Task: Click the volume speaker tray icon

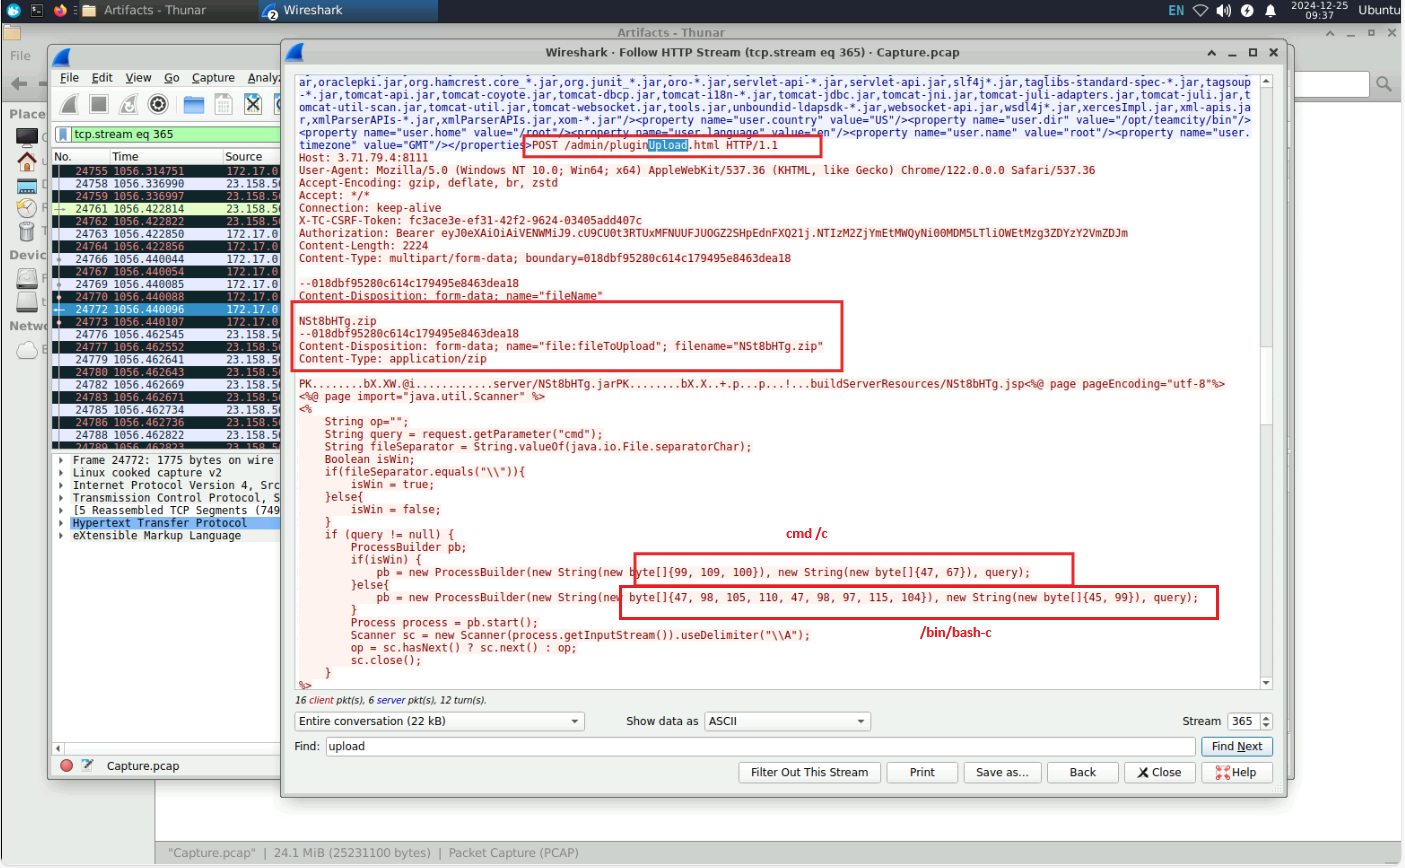Action: 1225,10
